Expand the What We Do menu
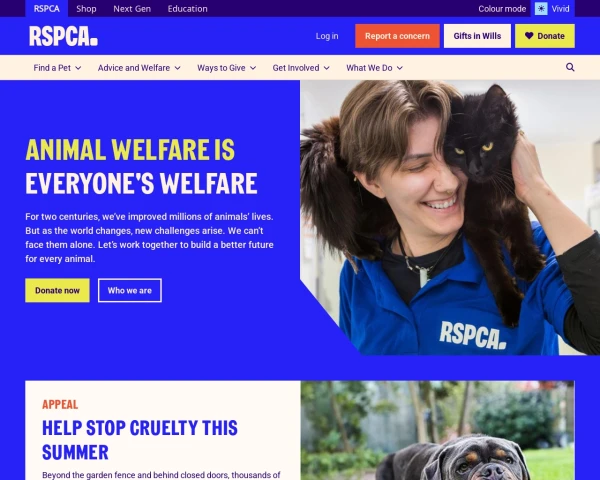 (x=374, y=68)
